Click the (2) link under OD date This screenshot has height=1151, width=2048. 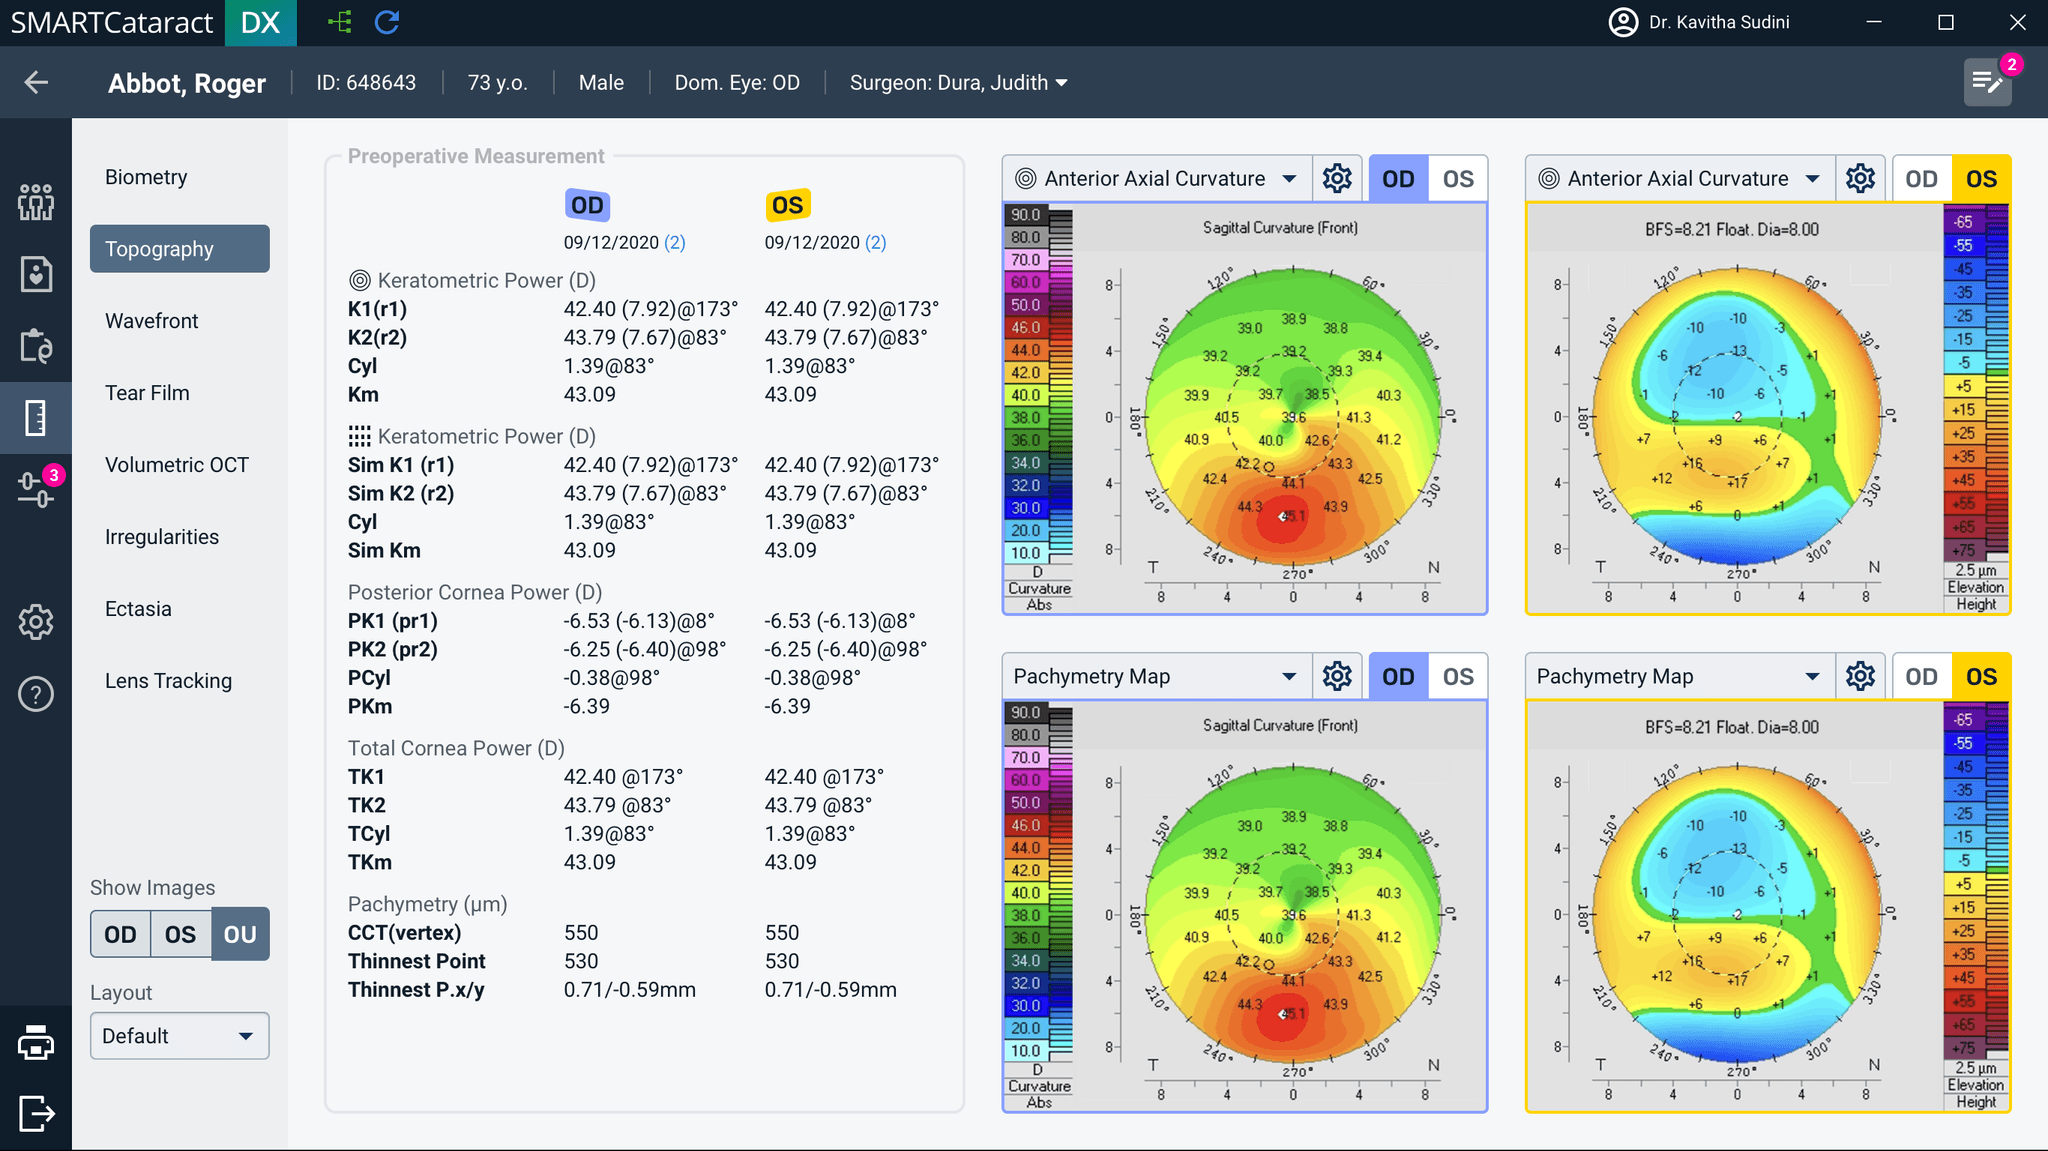(675, 243)
